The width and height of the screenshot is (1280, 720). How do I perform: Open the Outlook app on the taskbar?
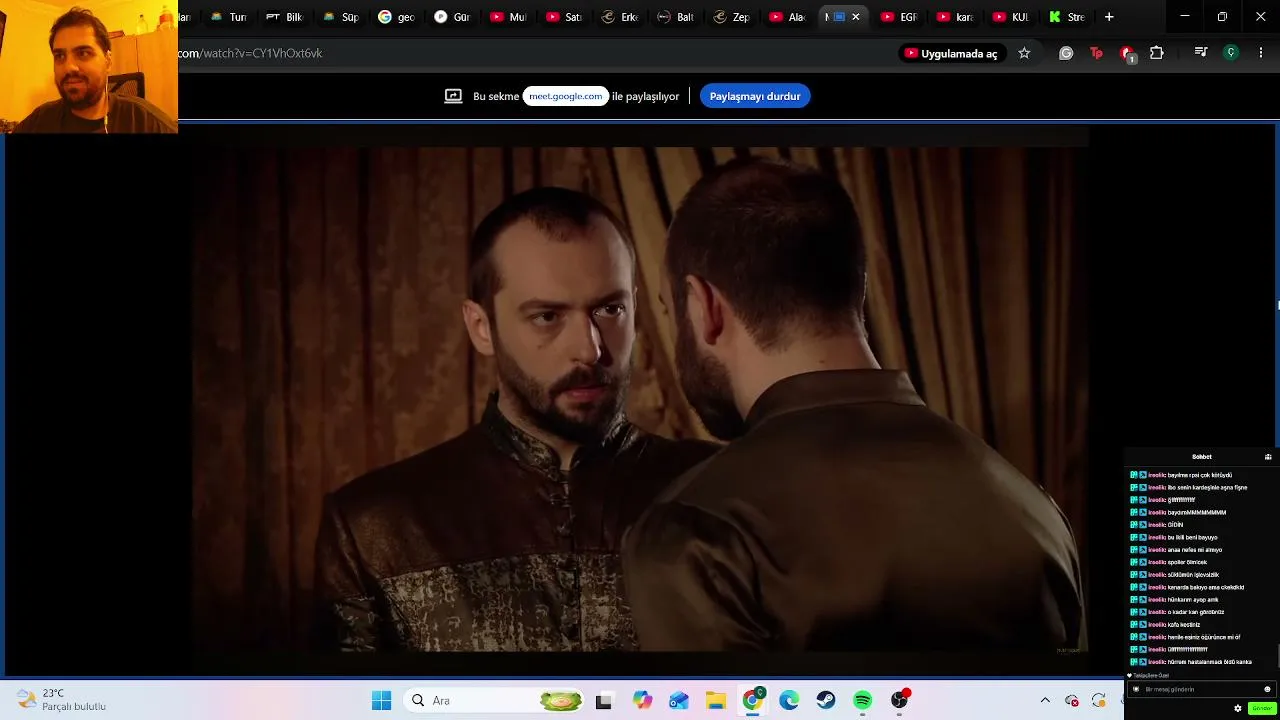tap(678, 701)
